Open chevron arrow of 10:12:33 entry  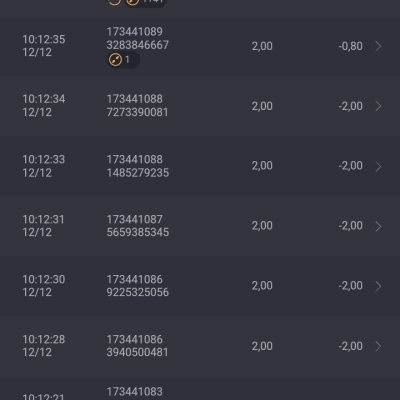378,166
